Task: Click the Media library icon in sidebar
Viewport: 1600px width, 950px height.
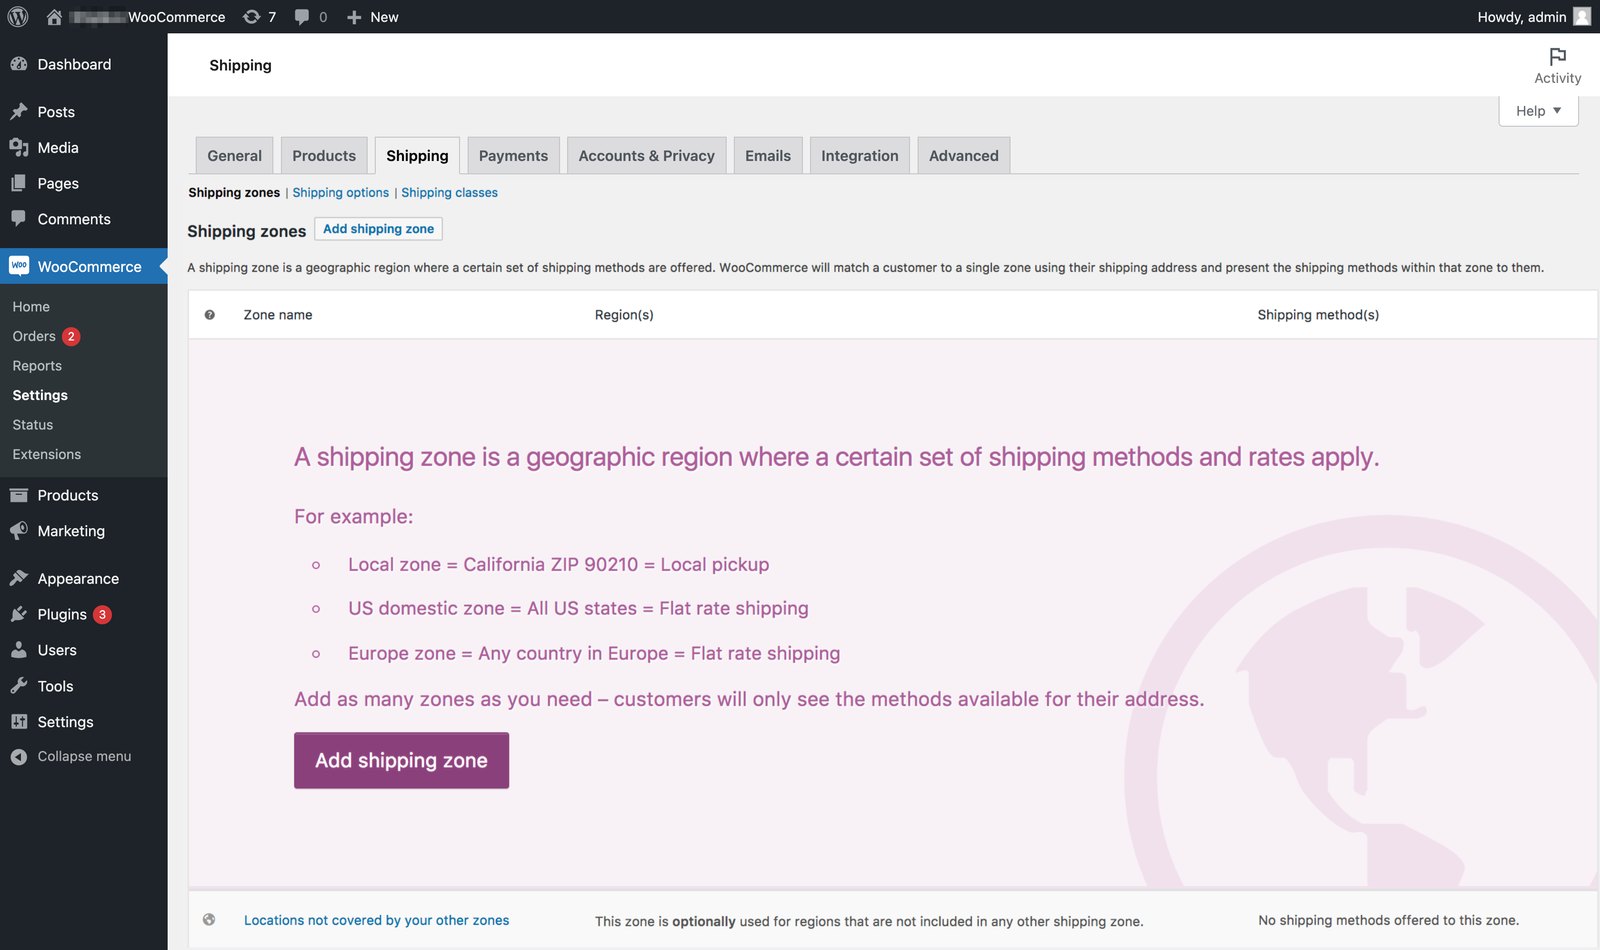Action: (x=20, y=147)
